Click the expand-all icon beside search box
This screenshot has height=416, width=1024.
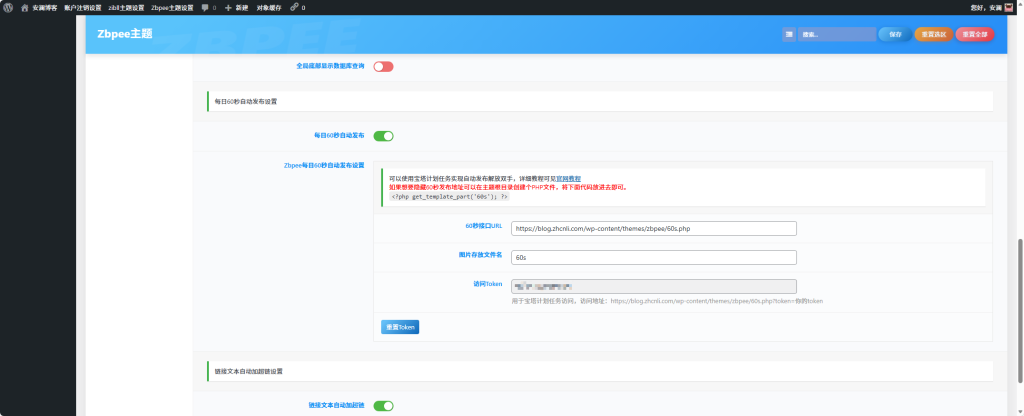[789, 34]
